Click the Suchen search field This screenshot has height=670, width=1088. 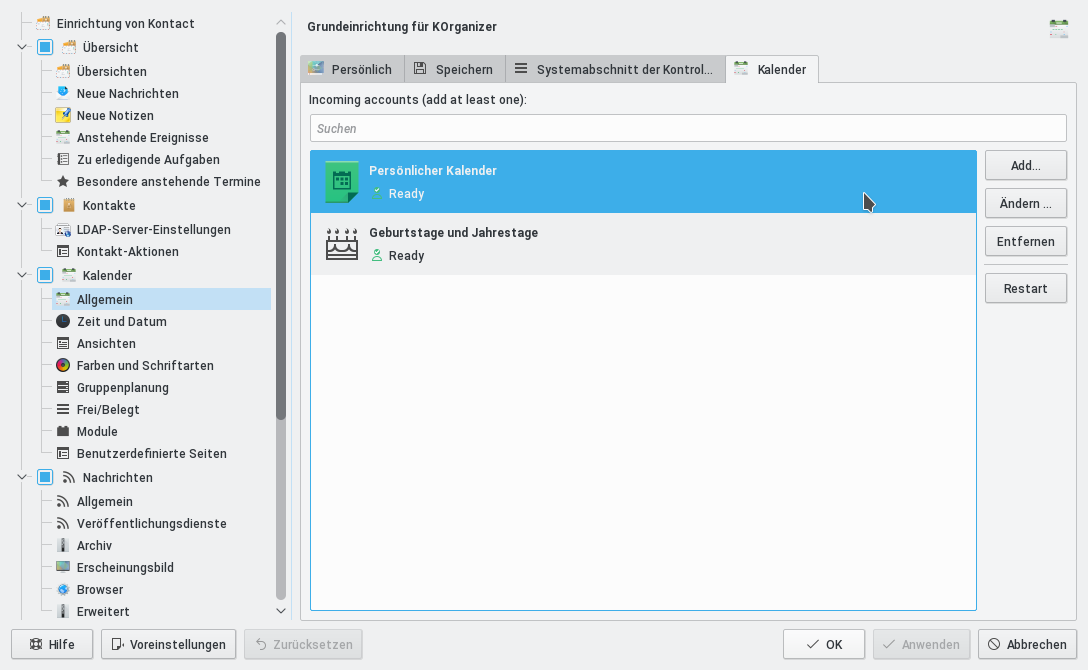[x=688, y=128]
